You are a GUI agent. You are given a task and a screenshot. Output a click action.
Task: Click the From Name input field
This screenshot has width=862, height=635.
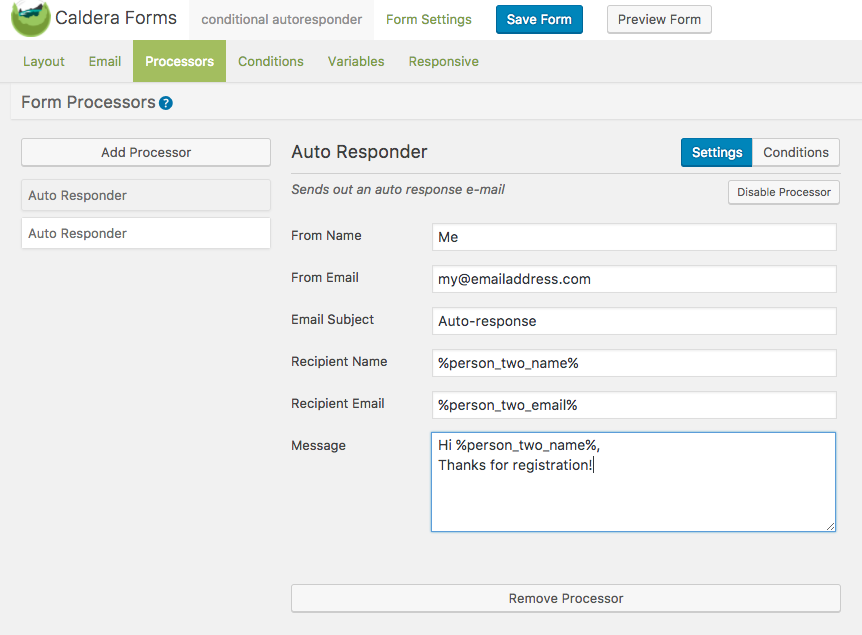[x=633, y=237]
